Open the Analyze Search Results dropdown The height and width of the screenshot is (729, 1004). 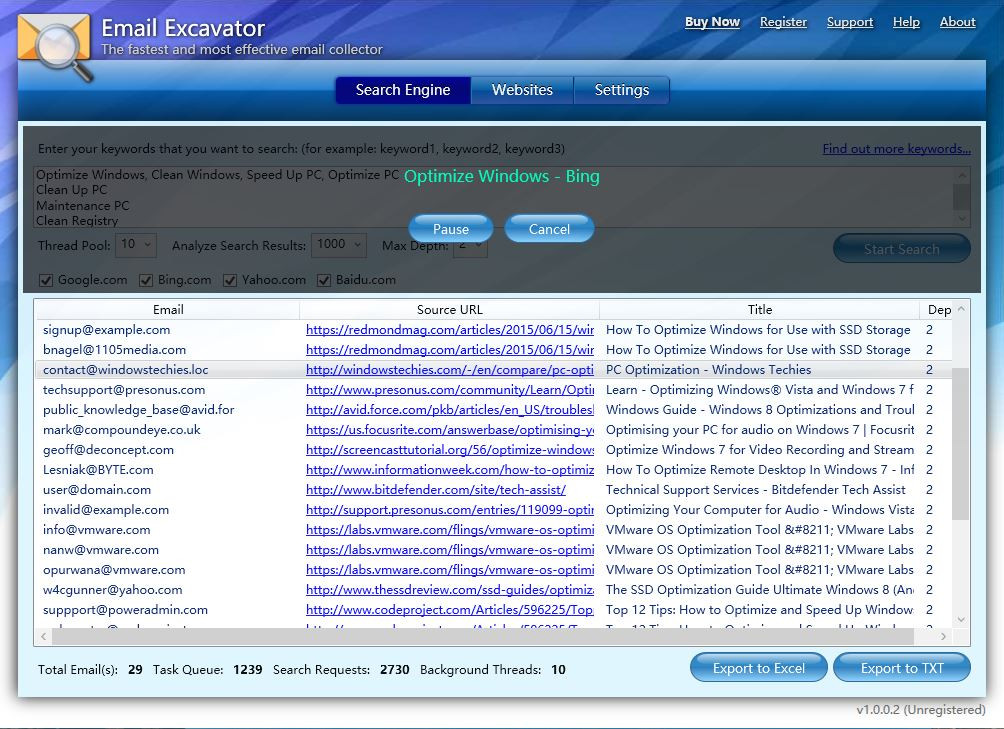tap(339, 244)
